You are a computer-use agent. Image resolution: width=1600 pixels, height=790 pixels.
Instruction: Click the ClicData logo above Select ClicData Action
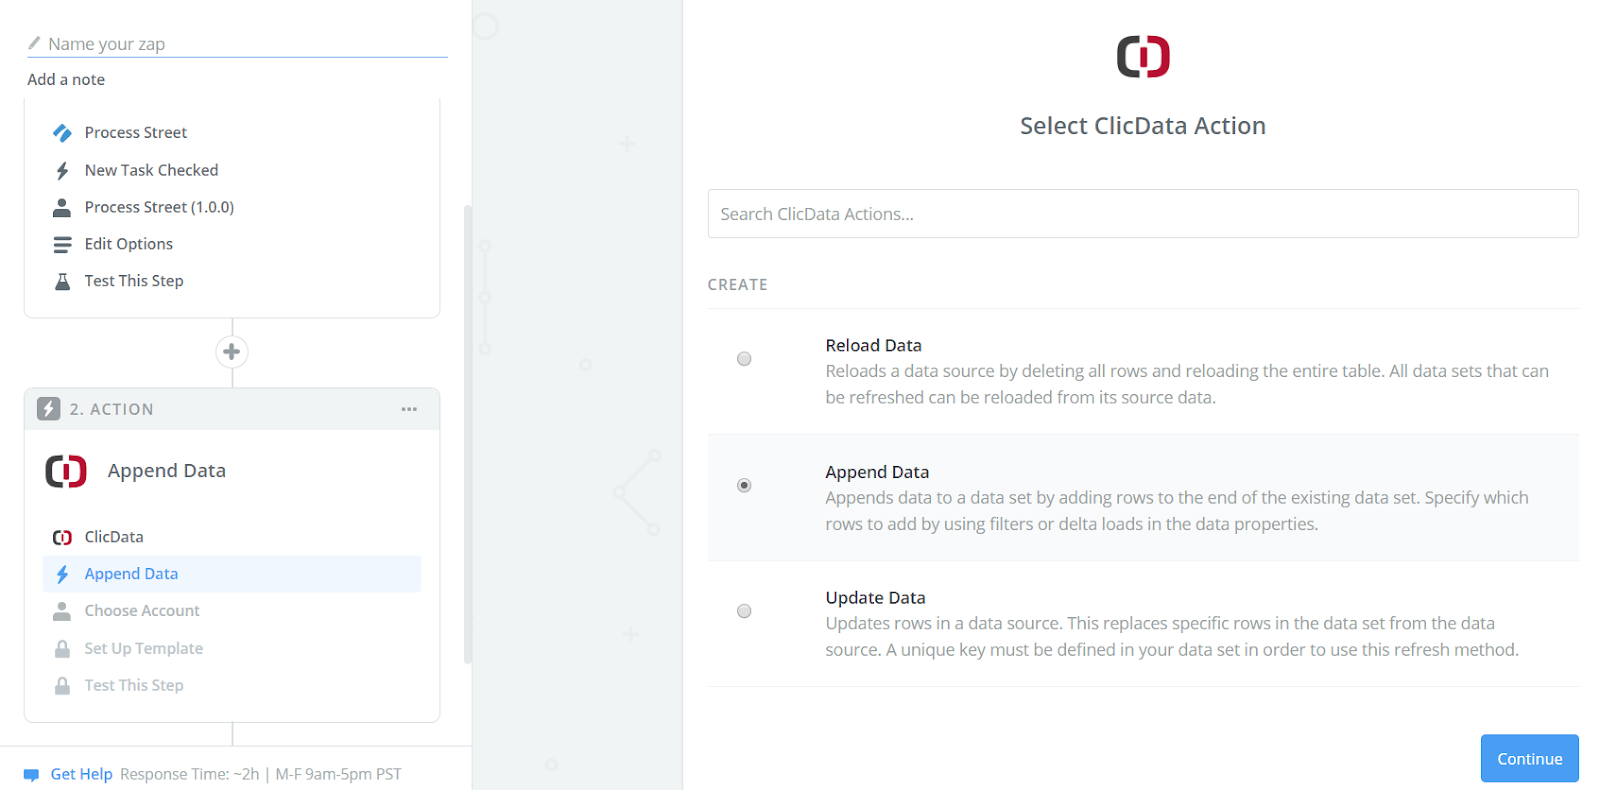click(x=1143, y=57)
